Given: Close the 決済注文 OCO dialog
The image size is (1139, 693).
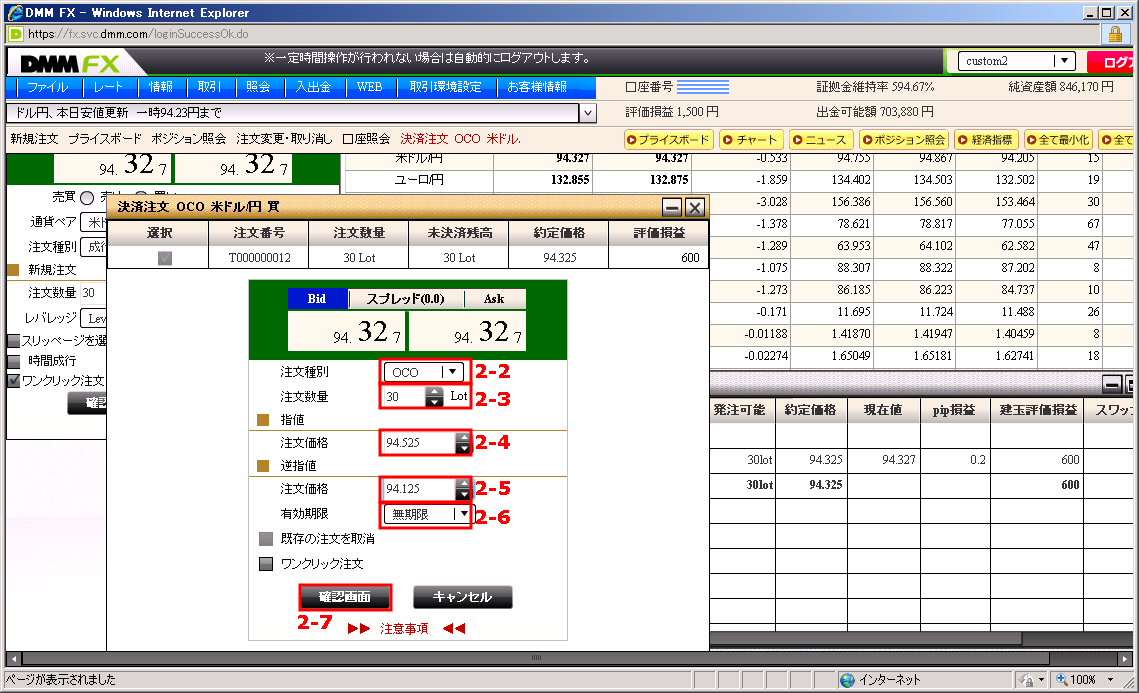Looking at the screenshot, I should tap(695, 208).
